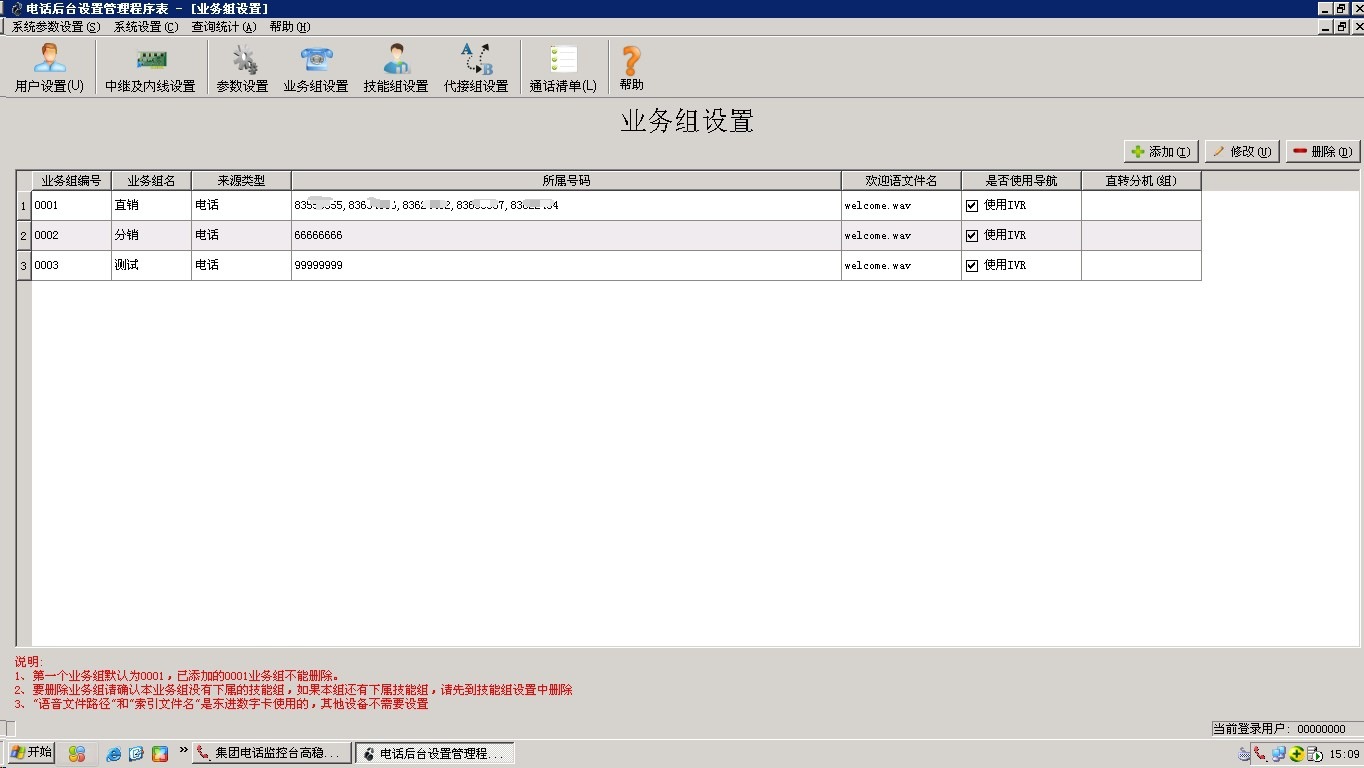Click 电话后台设置管理程 taskbar button
The height and width of the screenshot is (768, 1364).
click(x=434, y=753)
